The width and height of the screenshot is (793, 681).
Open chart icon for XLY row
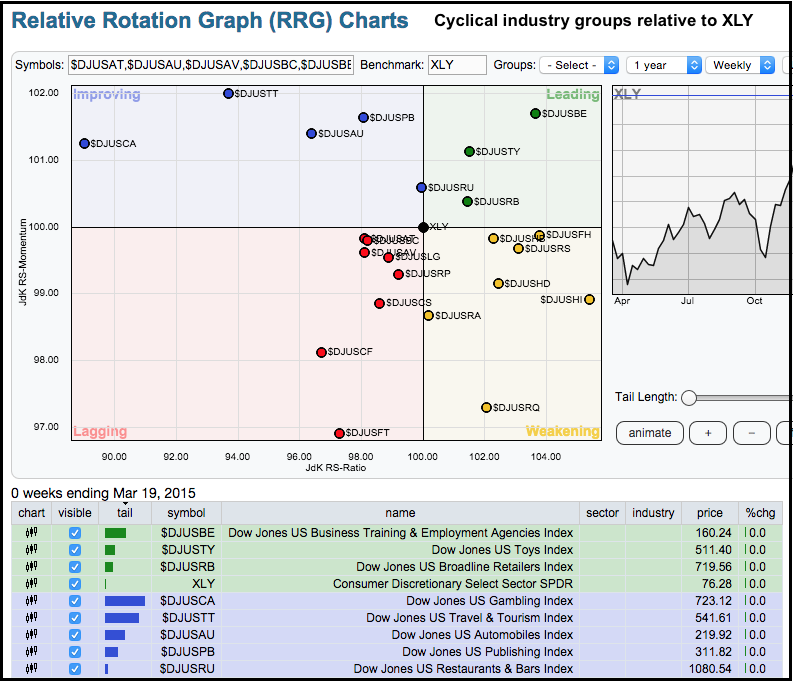tap(31, 583)
